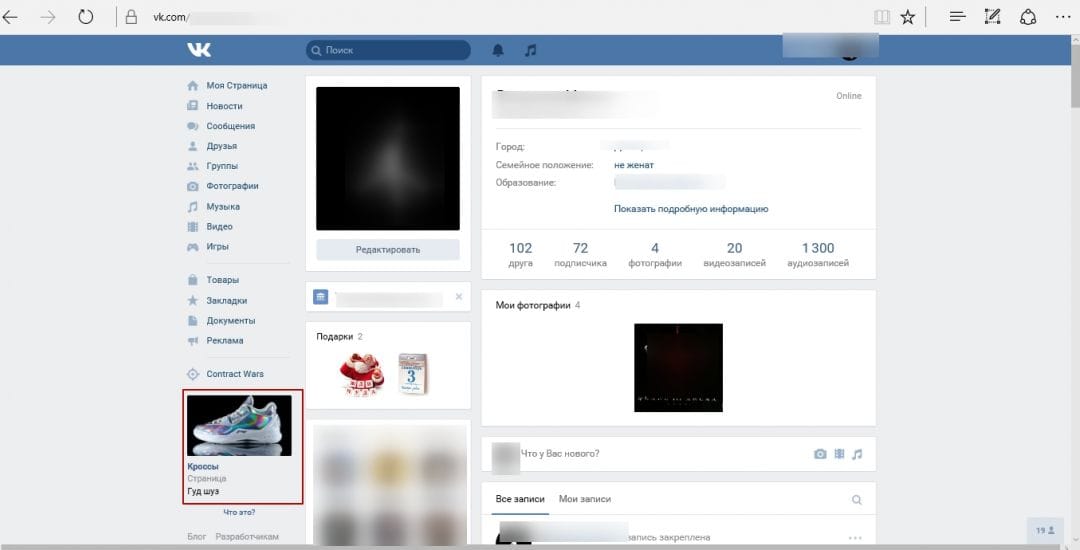This screenshot has width=1080, height=550.
Task: Open the 102 друга counter link
Action: point(520,254)
